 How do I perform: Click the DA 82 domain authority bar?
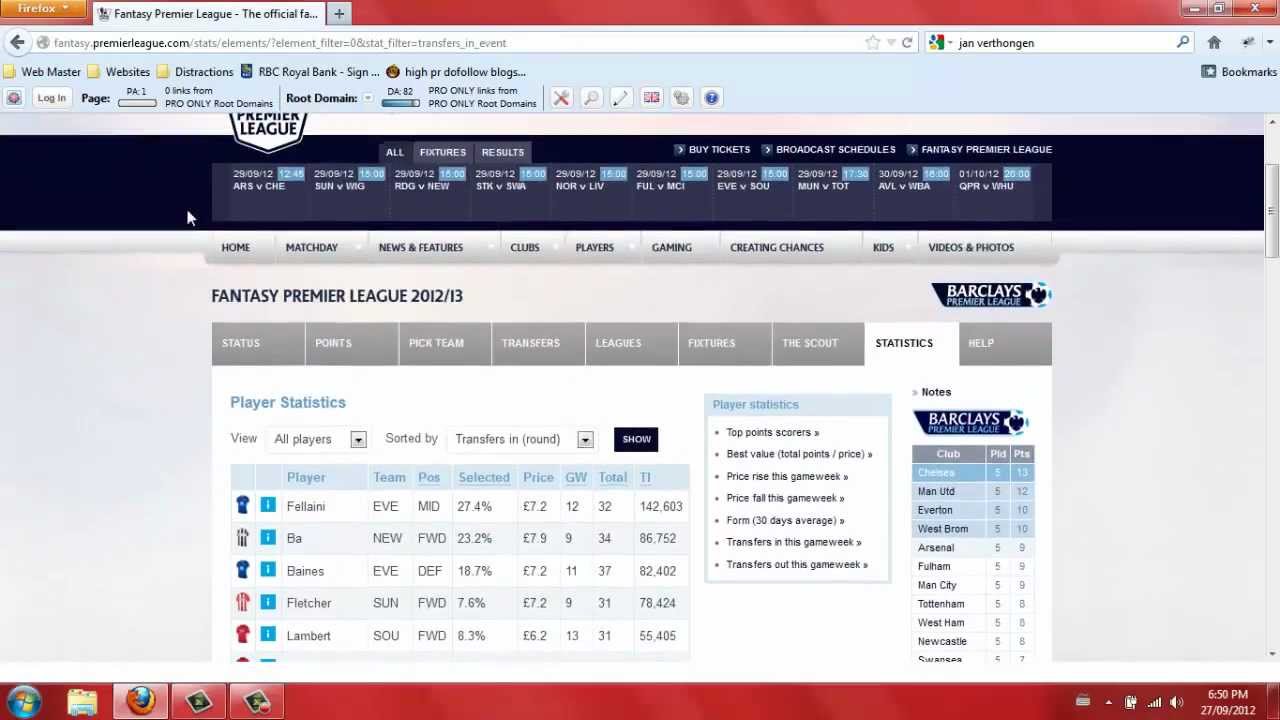[x=400, y=102]
